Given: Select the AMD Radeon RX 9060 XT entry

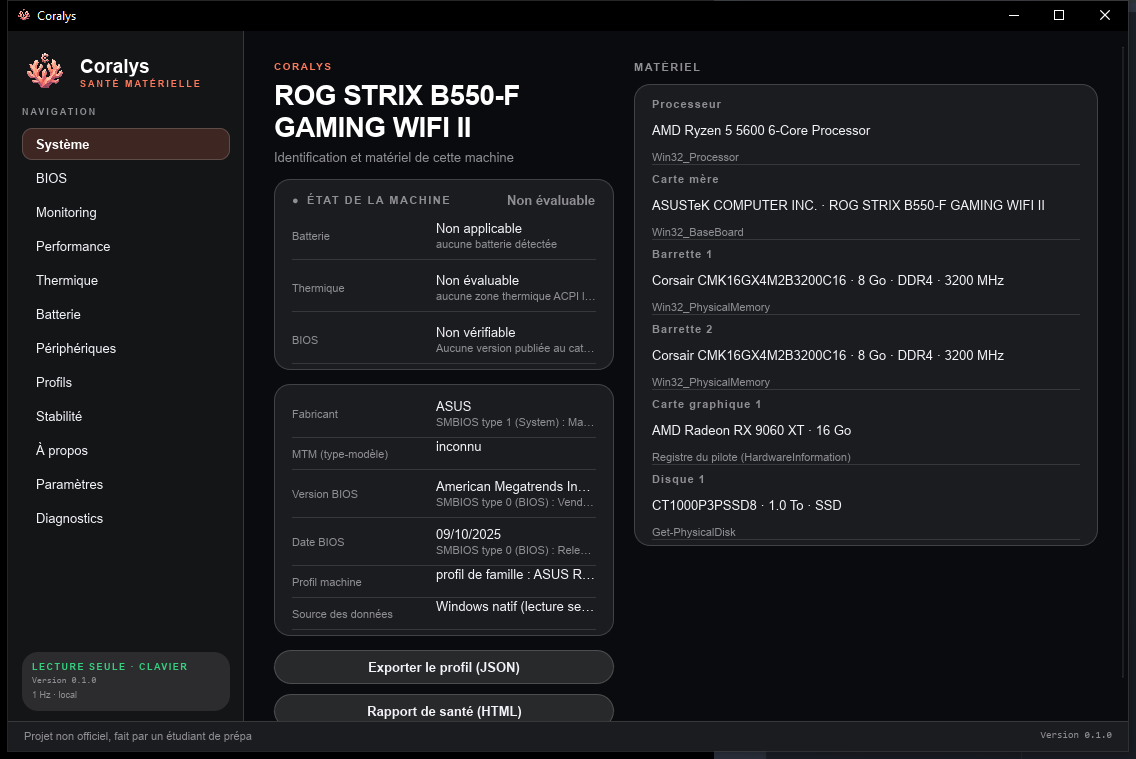Looking at the screenshot, I should click(x=751, y=430).
